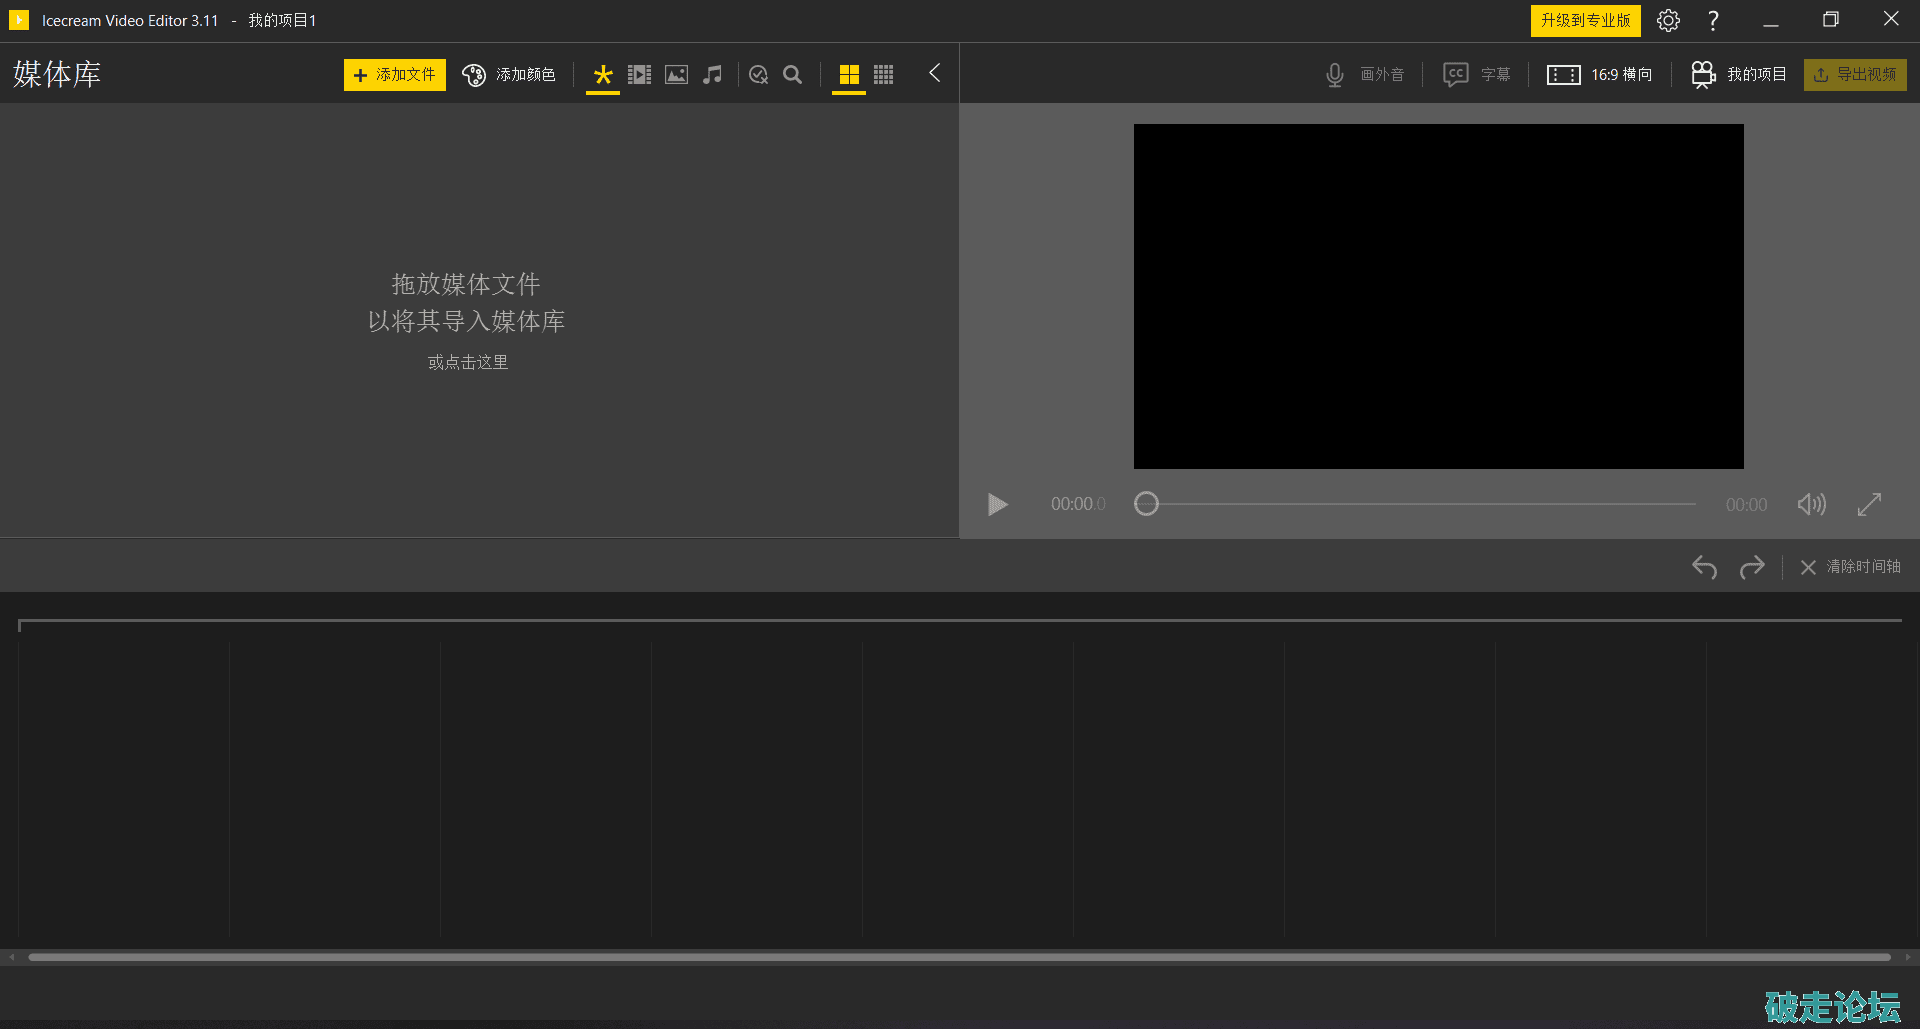Collapse the media library panel

point(934,73)
